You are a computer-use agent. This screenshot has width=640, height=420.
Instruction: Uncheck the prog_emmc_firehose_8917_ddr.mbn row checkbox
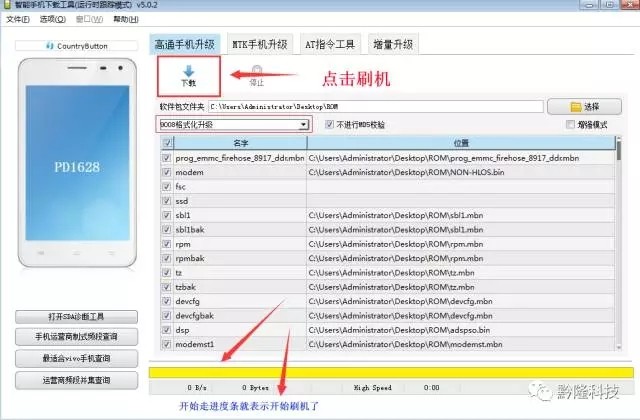click(167, 158)
